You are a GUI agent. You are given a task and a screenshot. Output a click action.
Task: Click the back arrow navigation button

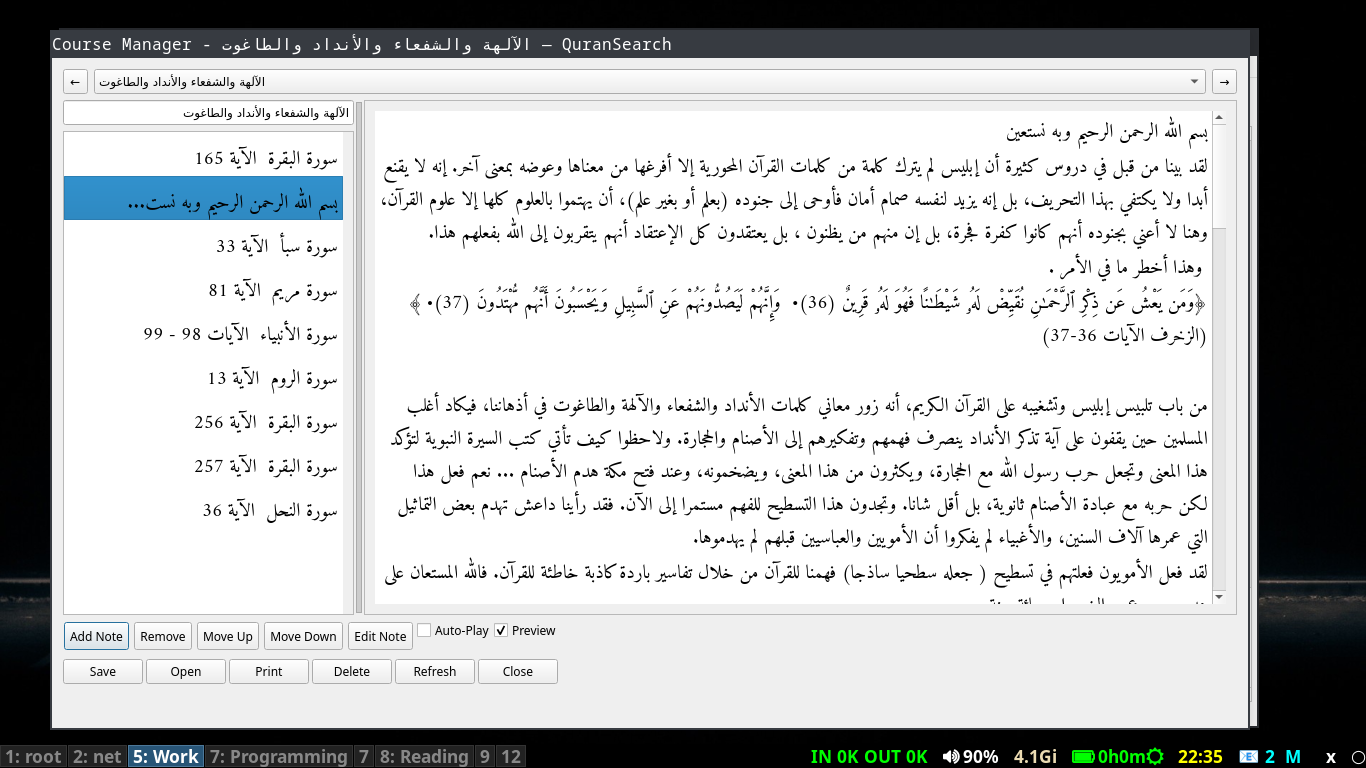(75, 81)
